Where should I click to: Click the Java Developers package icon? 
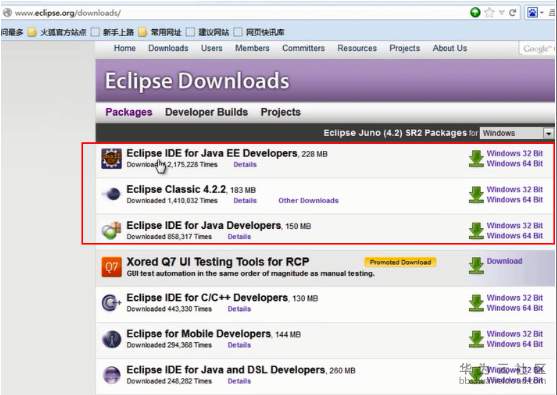pyautogui.click(x=111, y=230)
